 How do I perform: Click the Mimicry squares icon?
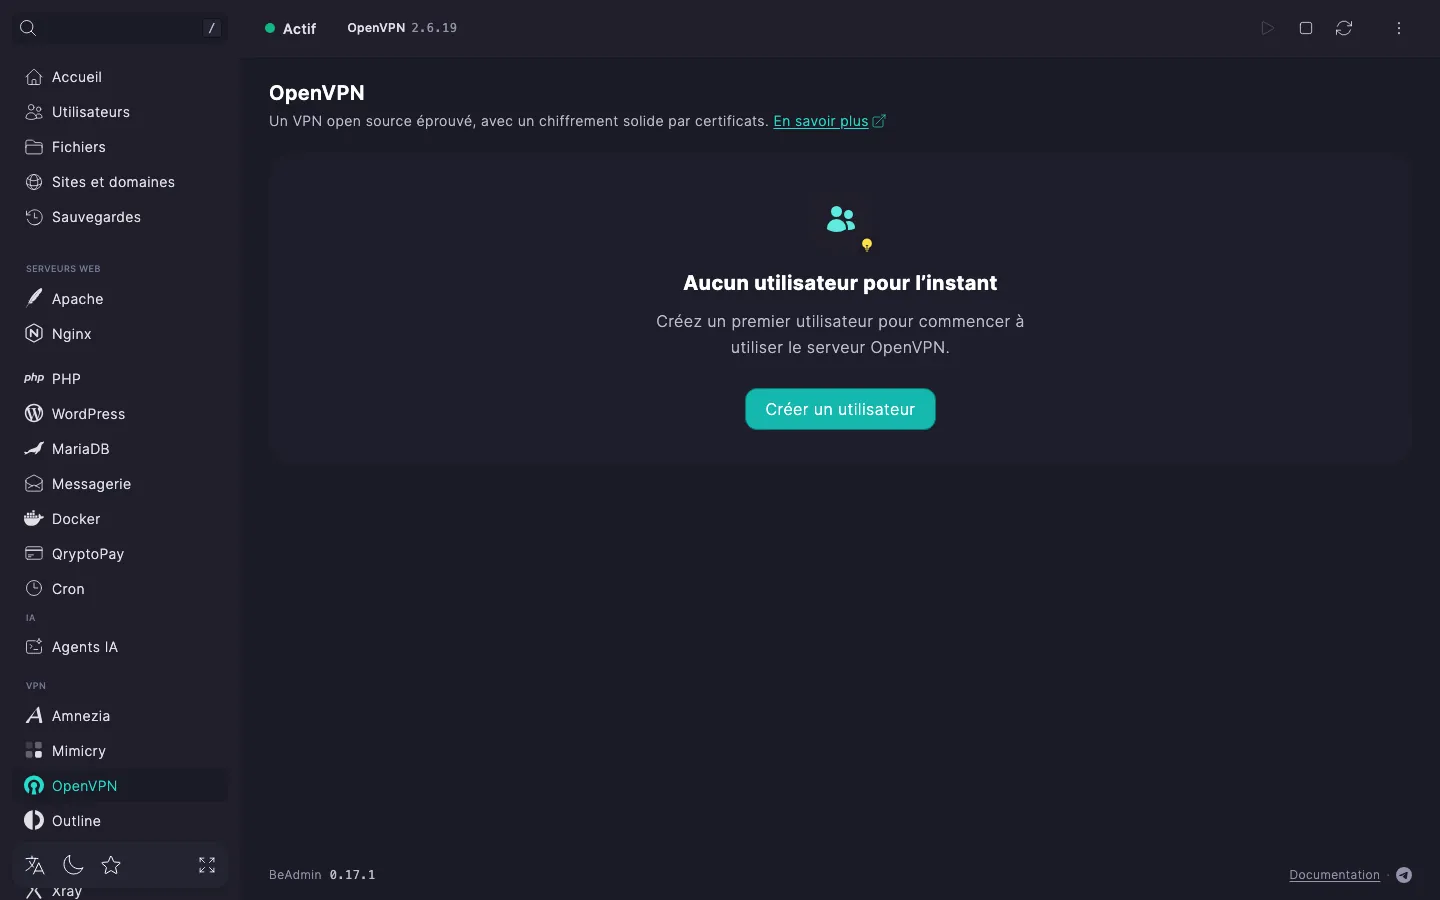[34, 750]
